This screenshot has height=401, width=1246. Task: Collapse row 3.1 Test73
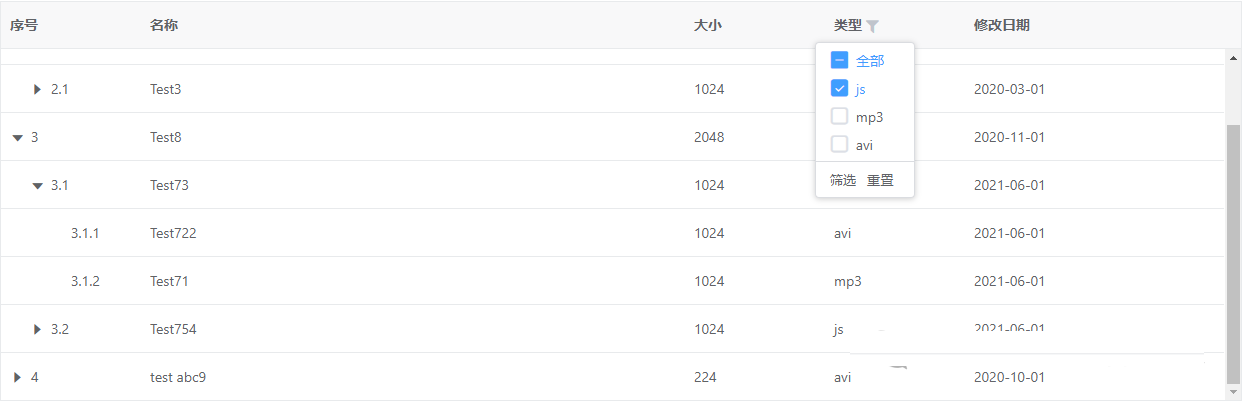(38, 185)
